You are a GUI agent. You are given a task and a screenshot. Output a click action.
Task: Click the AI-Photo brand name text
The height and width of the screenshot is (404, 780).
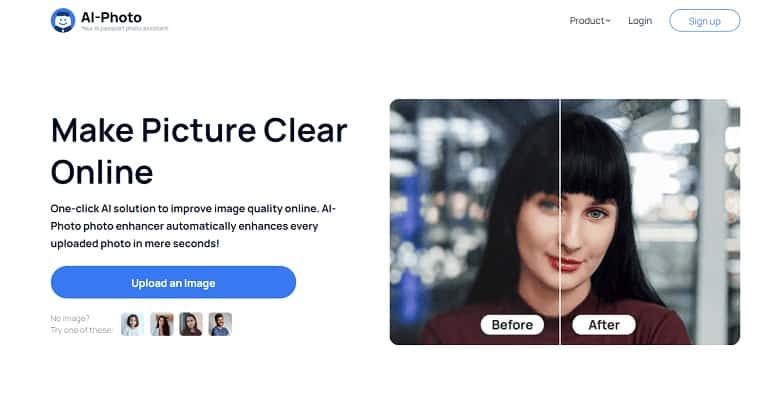[111, 17]
